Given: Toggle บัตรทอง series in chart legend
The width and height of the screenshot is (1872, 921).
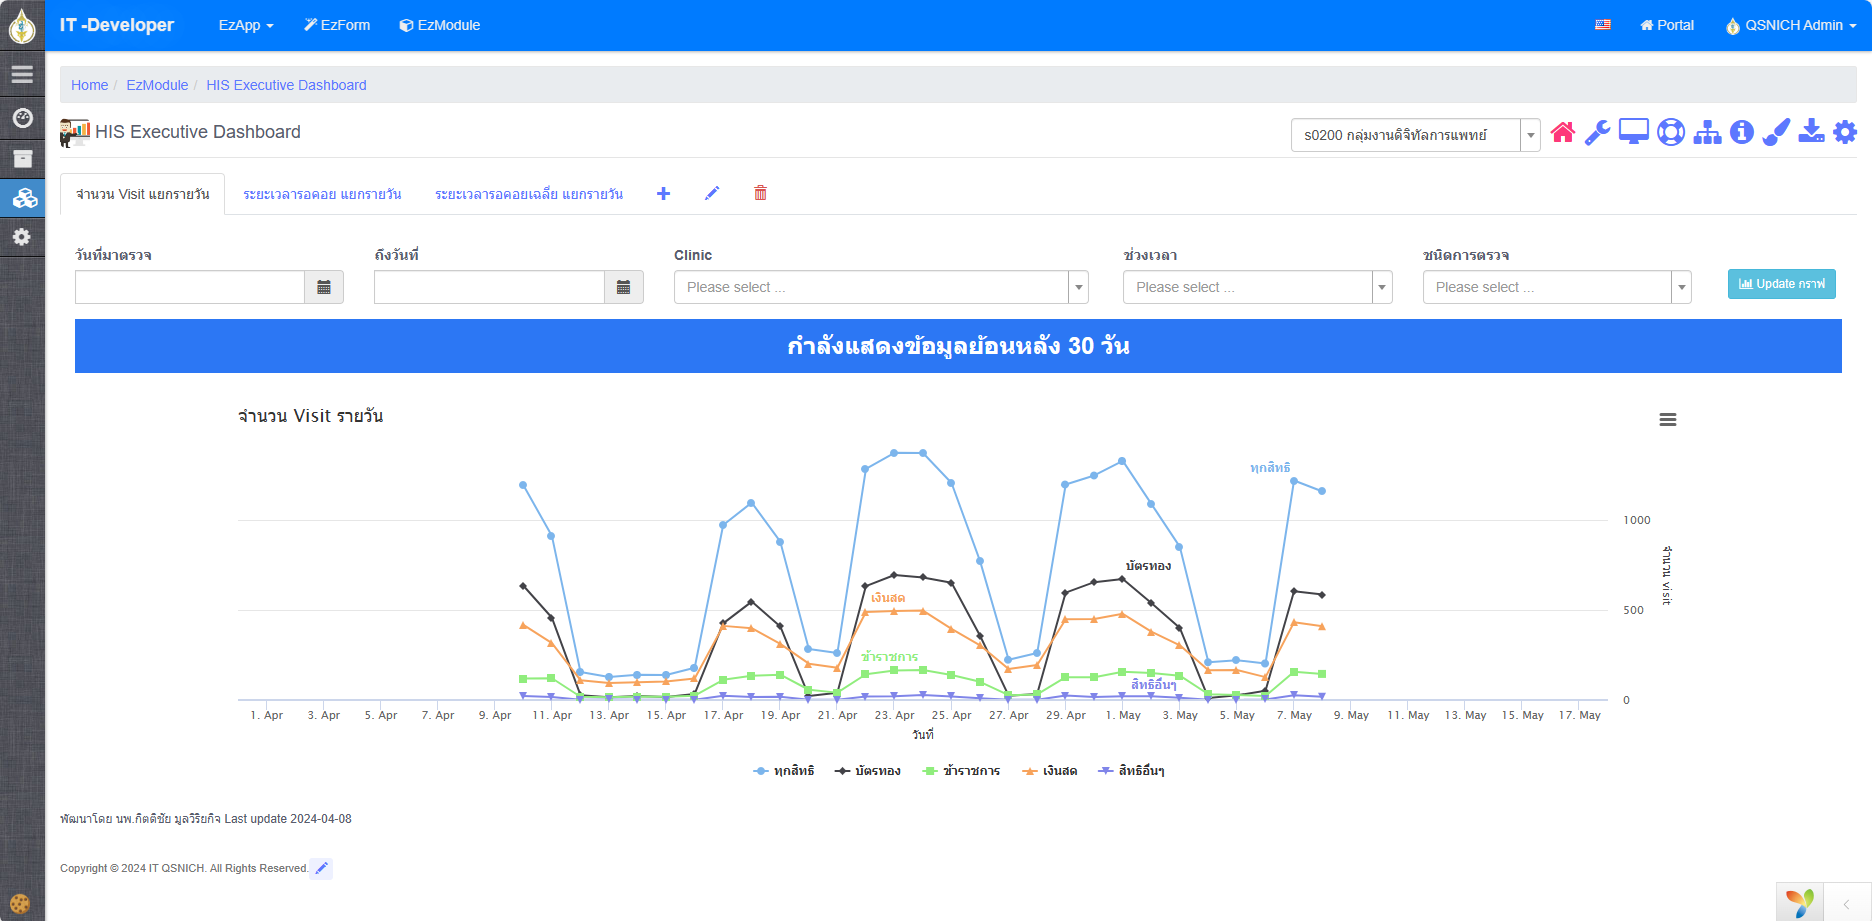Looking at the screenshot, I should pos(868,771).
